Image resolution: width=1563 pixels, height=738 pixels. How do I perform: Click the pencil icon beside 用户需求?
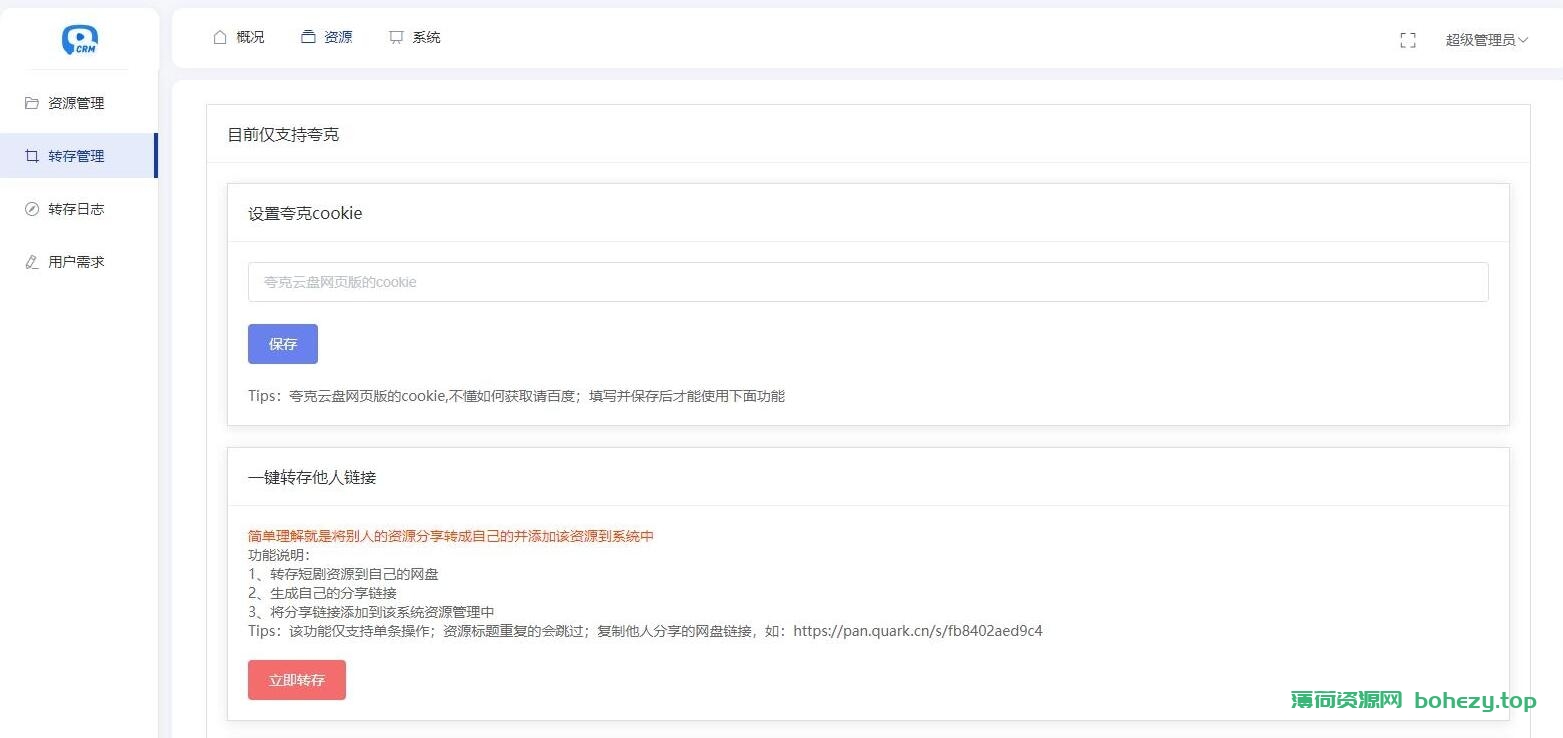(x=32, y=262)
